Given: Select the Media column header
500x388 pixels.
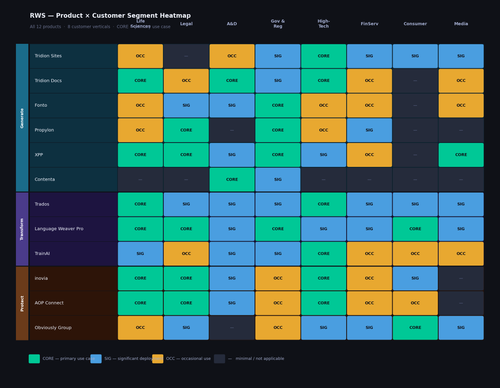Looking at the screenshot, I should pyautogui.click(x=461, y=24).
